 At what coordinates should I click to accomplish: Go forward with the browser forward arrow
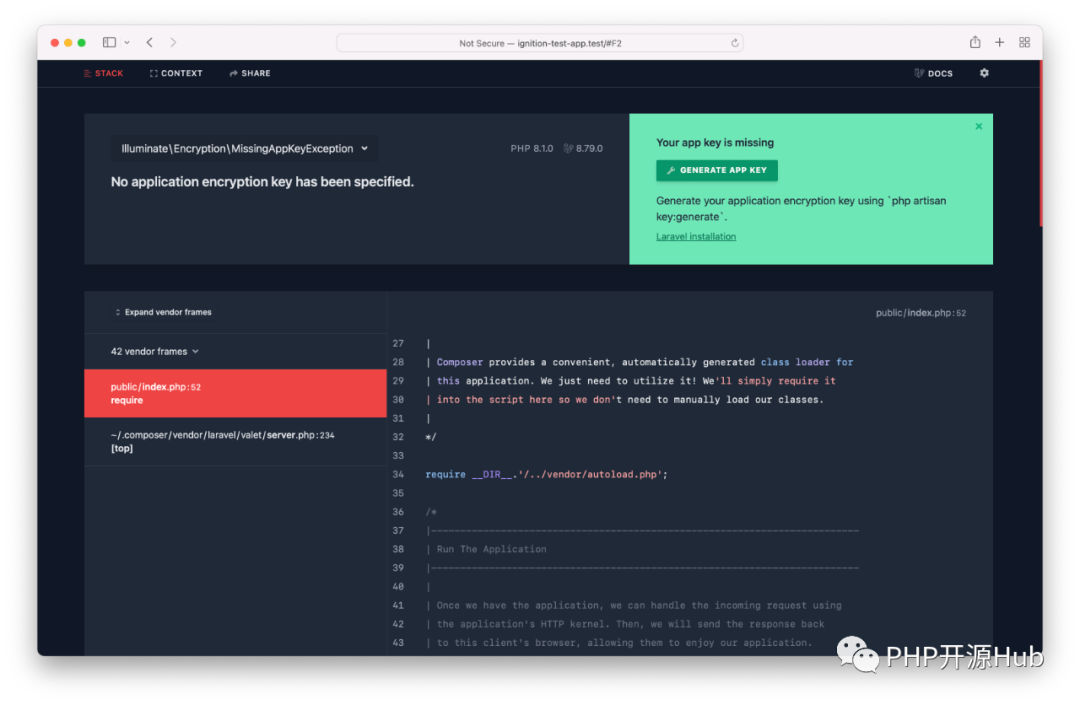click(173, 42)
